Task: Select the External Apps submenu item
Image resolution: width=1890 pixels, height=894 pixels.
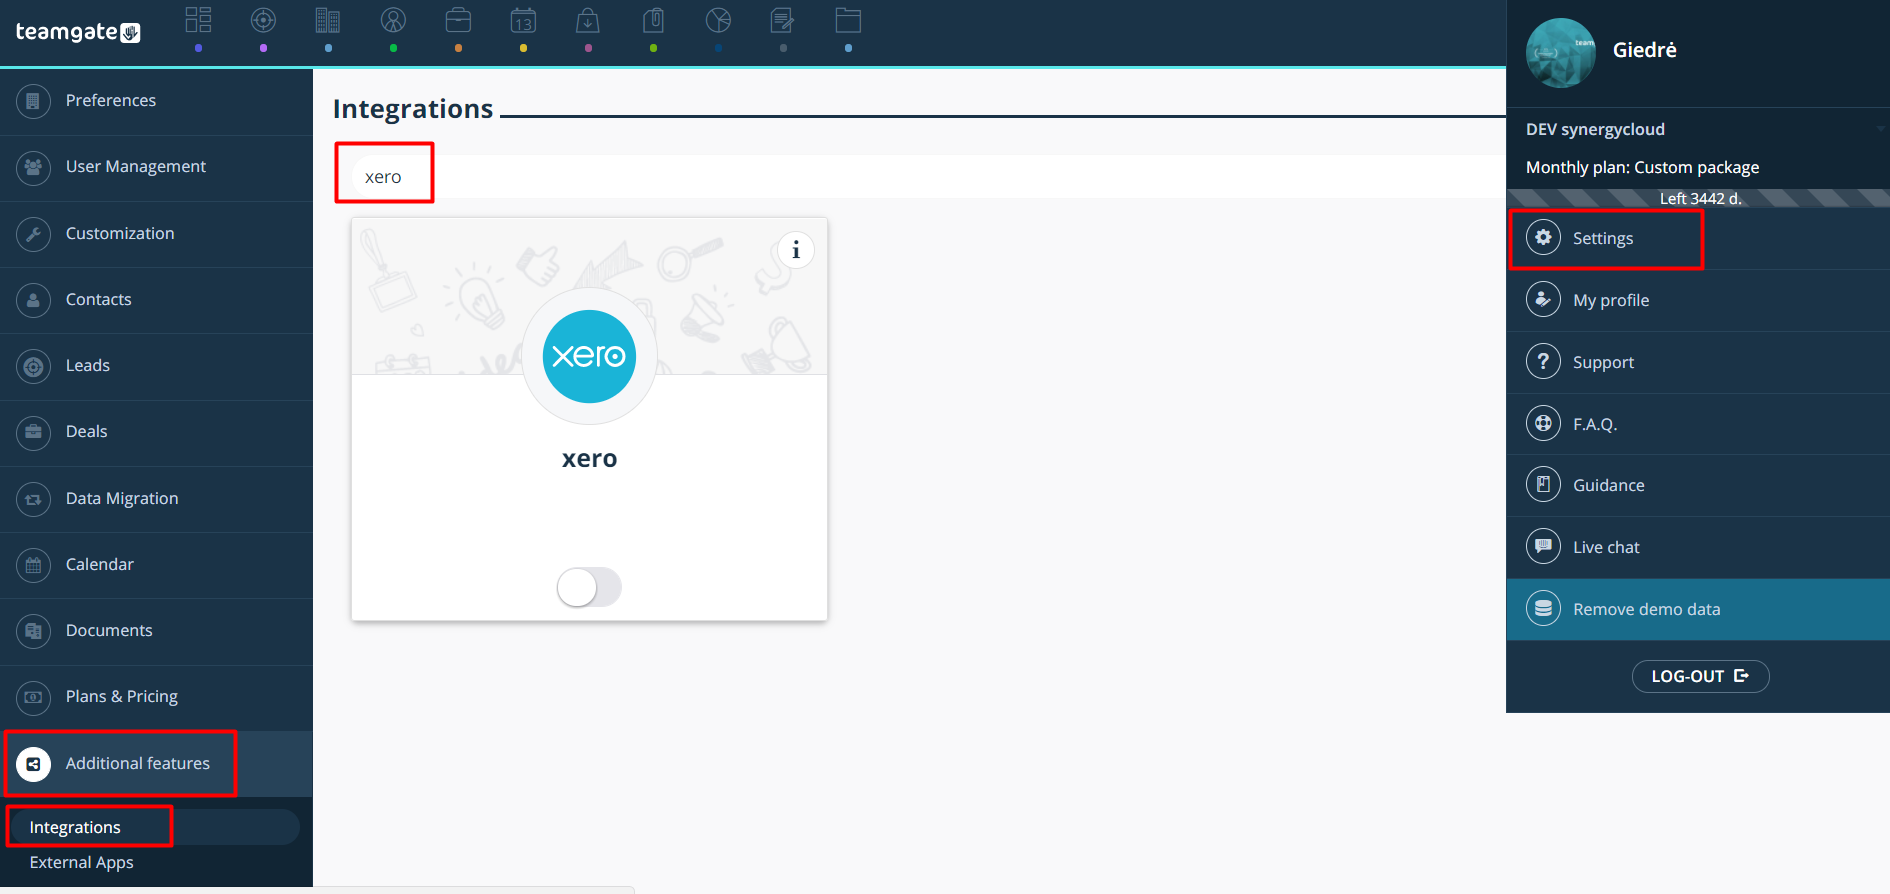Action: click(82, 862)
